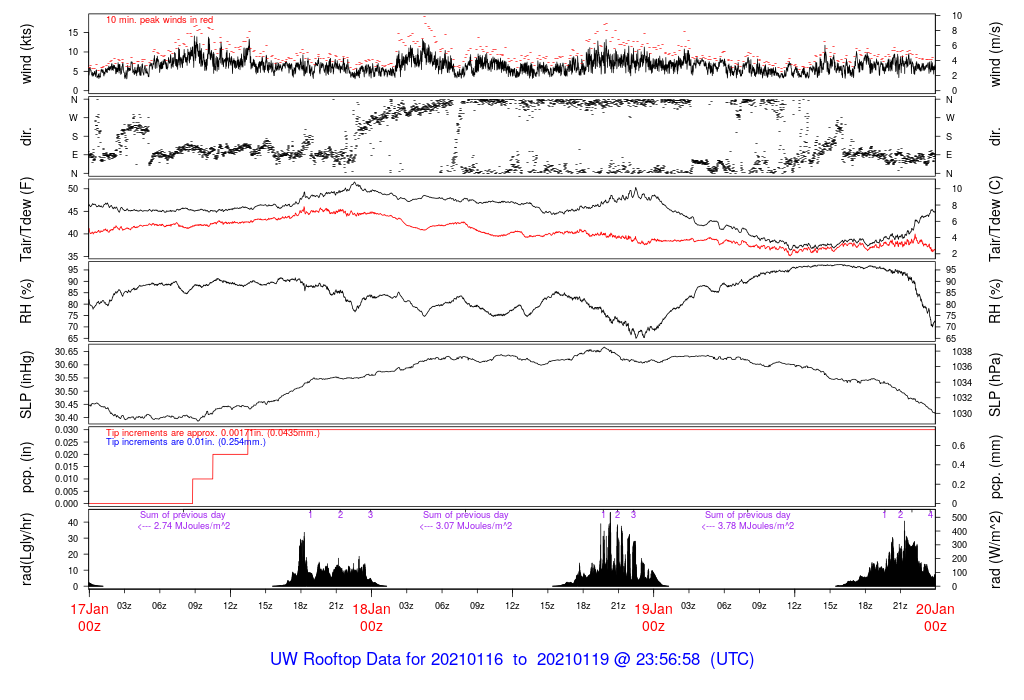Click the '100' radiation tick value
1024x700 pixels.
pyautogui.click(x=959, y=573)
